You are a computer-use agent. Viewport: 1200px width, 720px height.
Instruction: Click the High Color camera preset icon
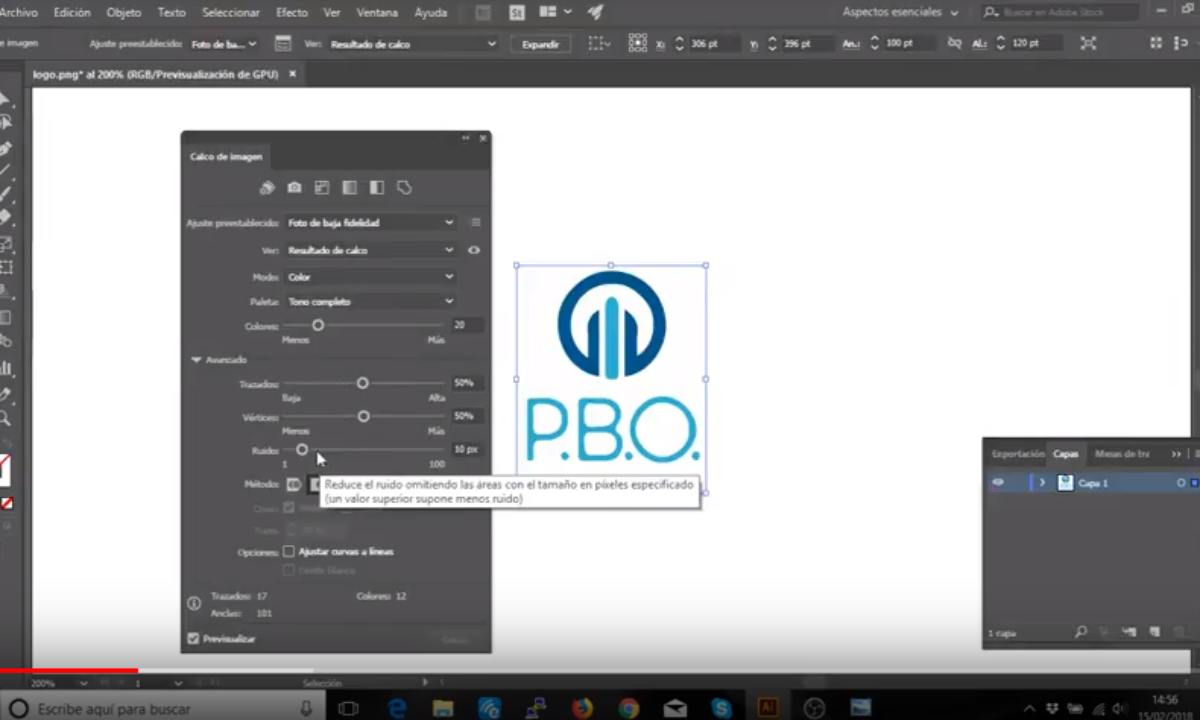(294, 187)
